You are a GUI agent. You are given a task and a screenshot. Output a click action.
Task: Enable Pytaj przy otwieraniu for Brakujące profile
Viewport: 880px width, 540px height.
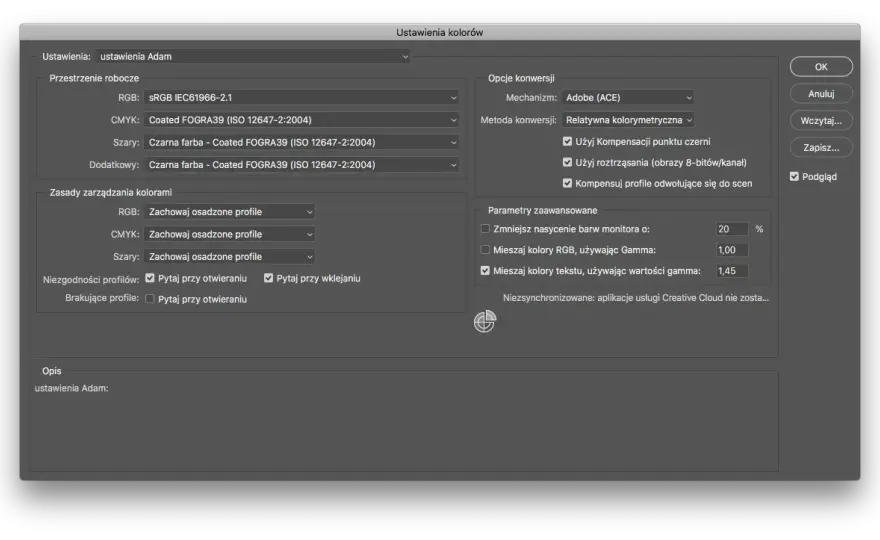pos(150,299)
